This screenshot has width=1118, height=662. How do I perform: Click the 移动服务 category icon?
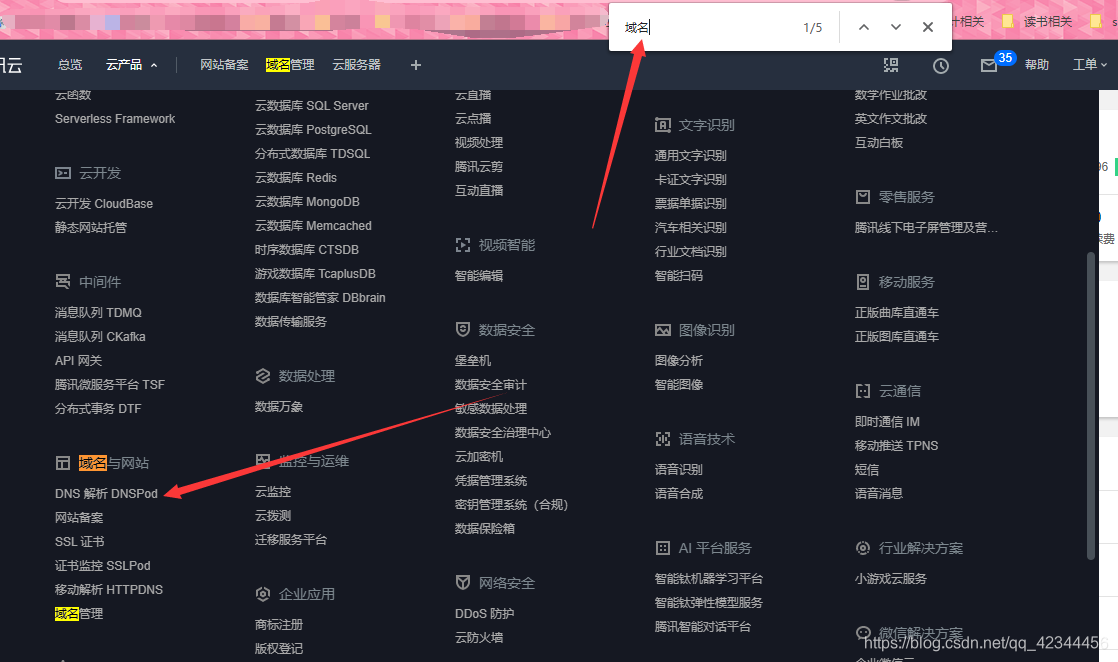(x=863, y=282)
